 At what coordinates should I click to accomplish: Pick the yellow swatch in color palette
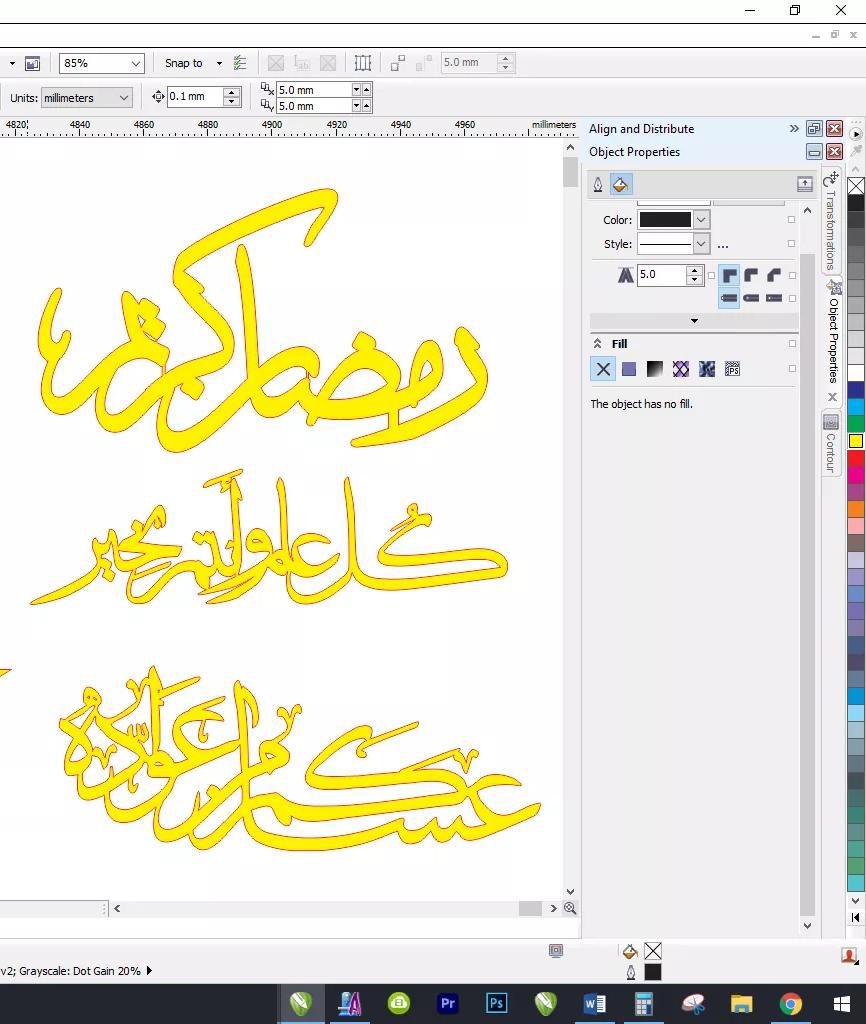856,441
